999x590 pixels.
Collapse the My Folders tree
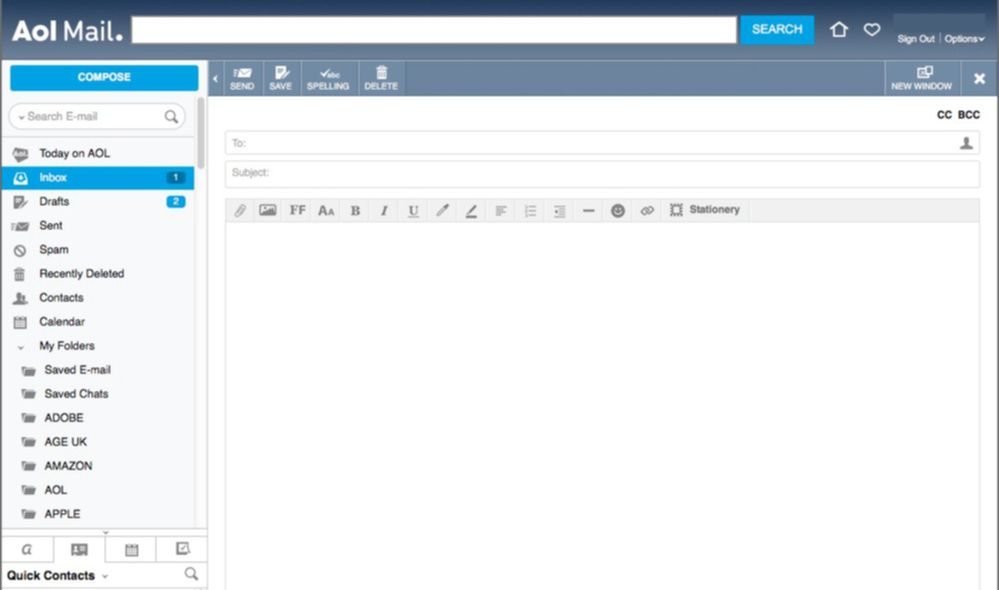pos(20,347)
